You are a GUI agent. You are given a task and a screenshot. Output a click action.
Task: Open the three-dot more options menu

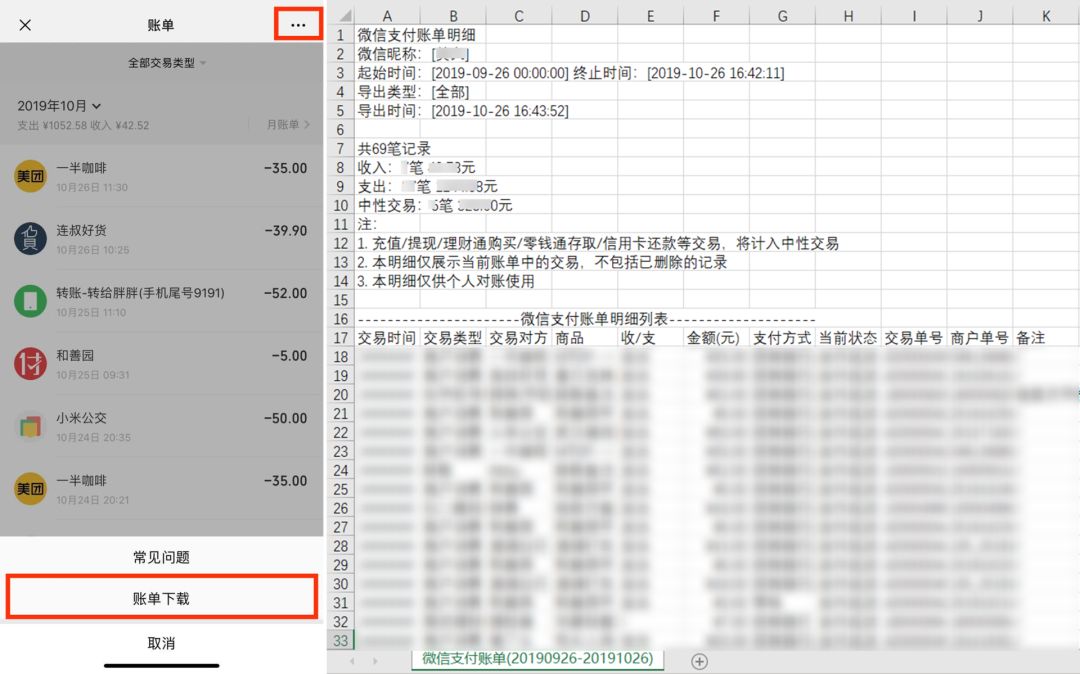pyautogui.click(x=298, y=25)
